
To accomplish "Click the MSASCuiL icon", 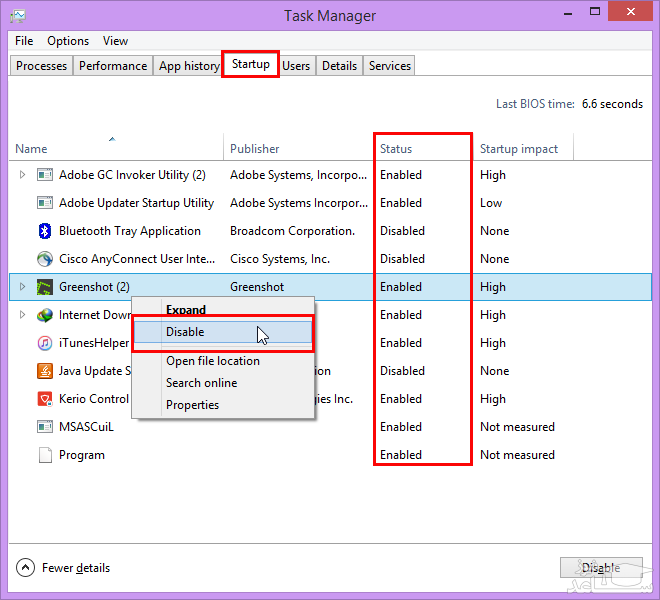I will 44,427.
